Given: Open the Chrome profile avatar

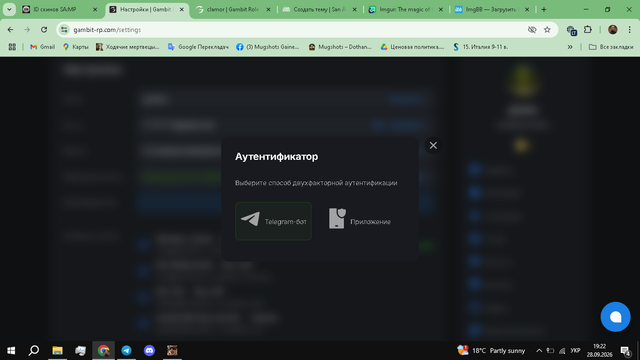Looking at the screenshot, I should tap(612, 30).
